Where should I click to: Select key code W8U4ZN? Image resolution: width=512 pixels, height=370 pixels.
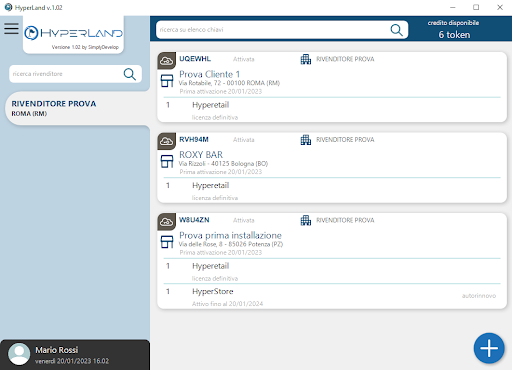194,220
